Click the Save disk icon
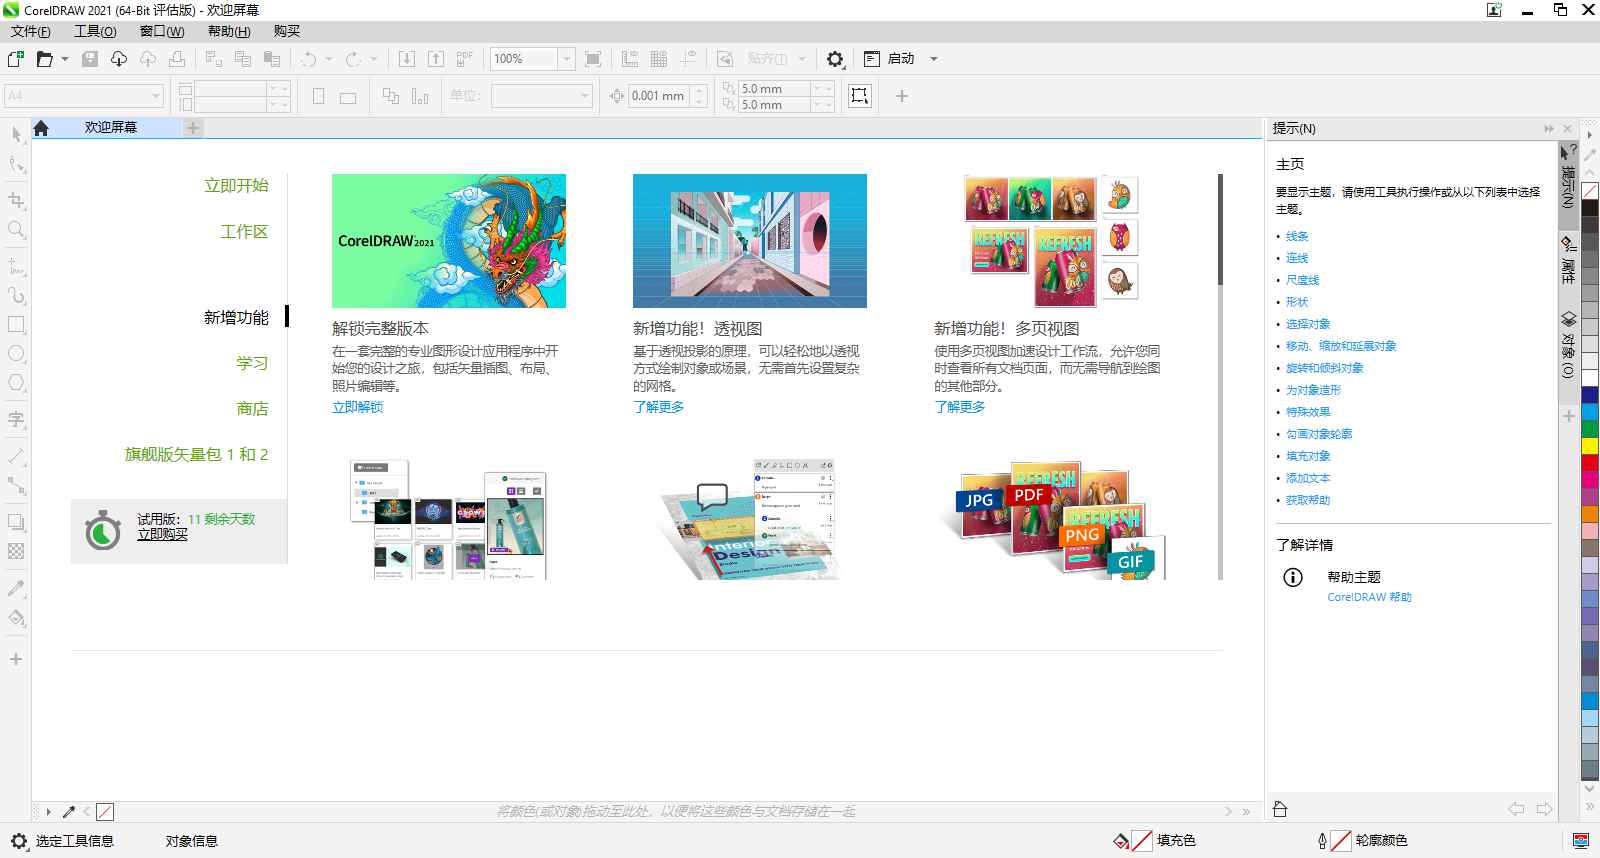The width and height of the screenshot is (1600, 858). [90, 59]
